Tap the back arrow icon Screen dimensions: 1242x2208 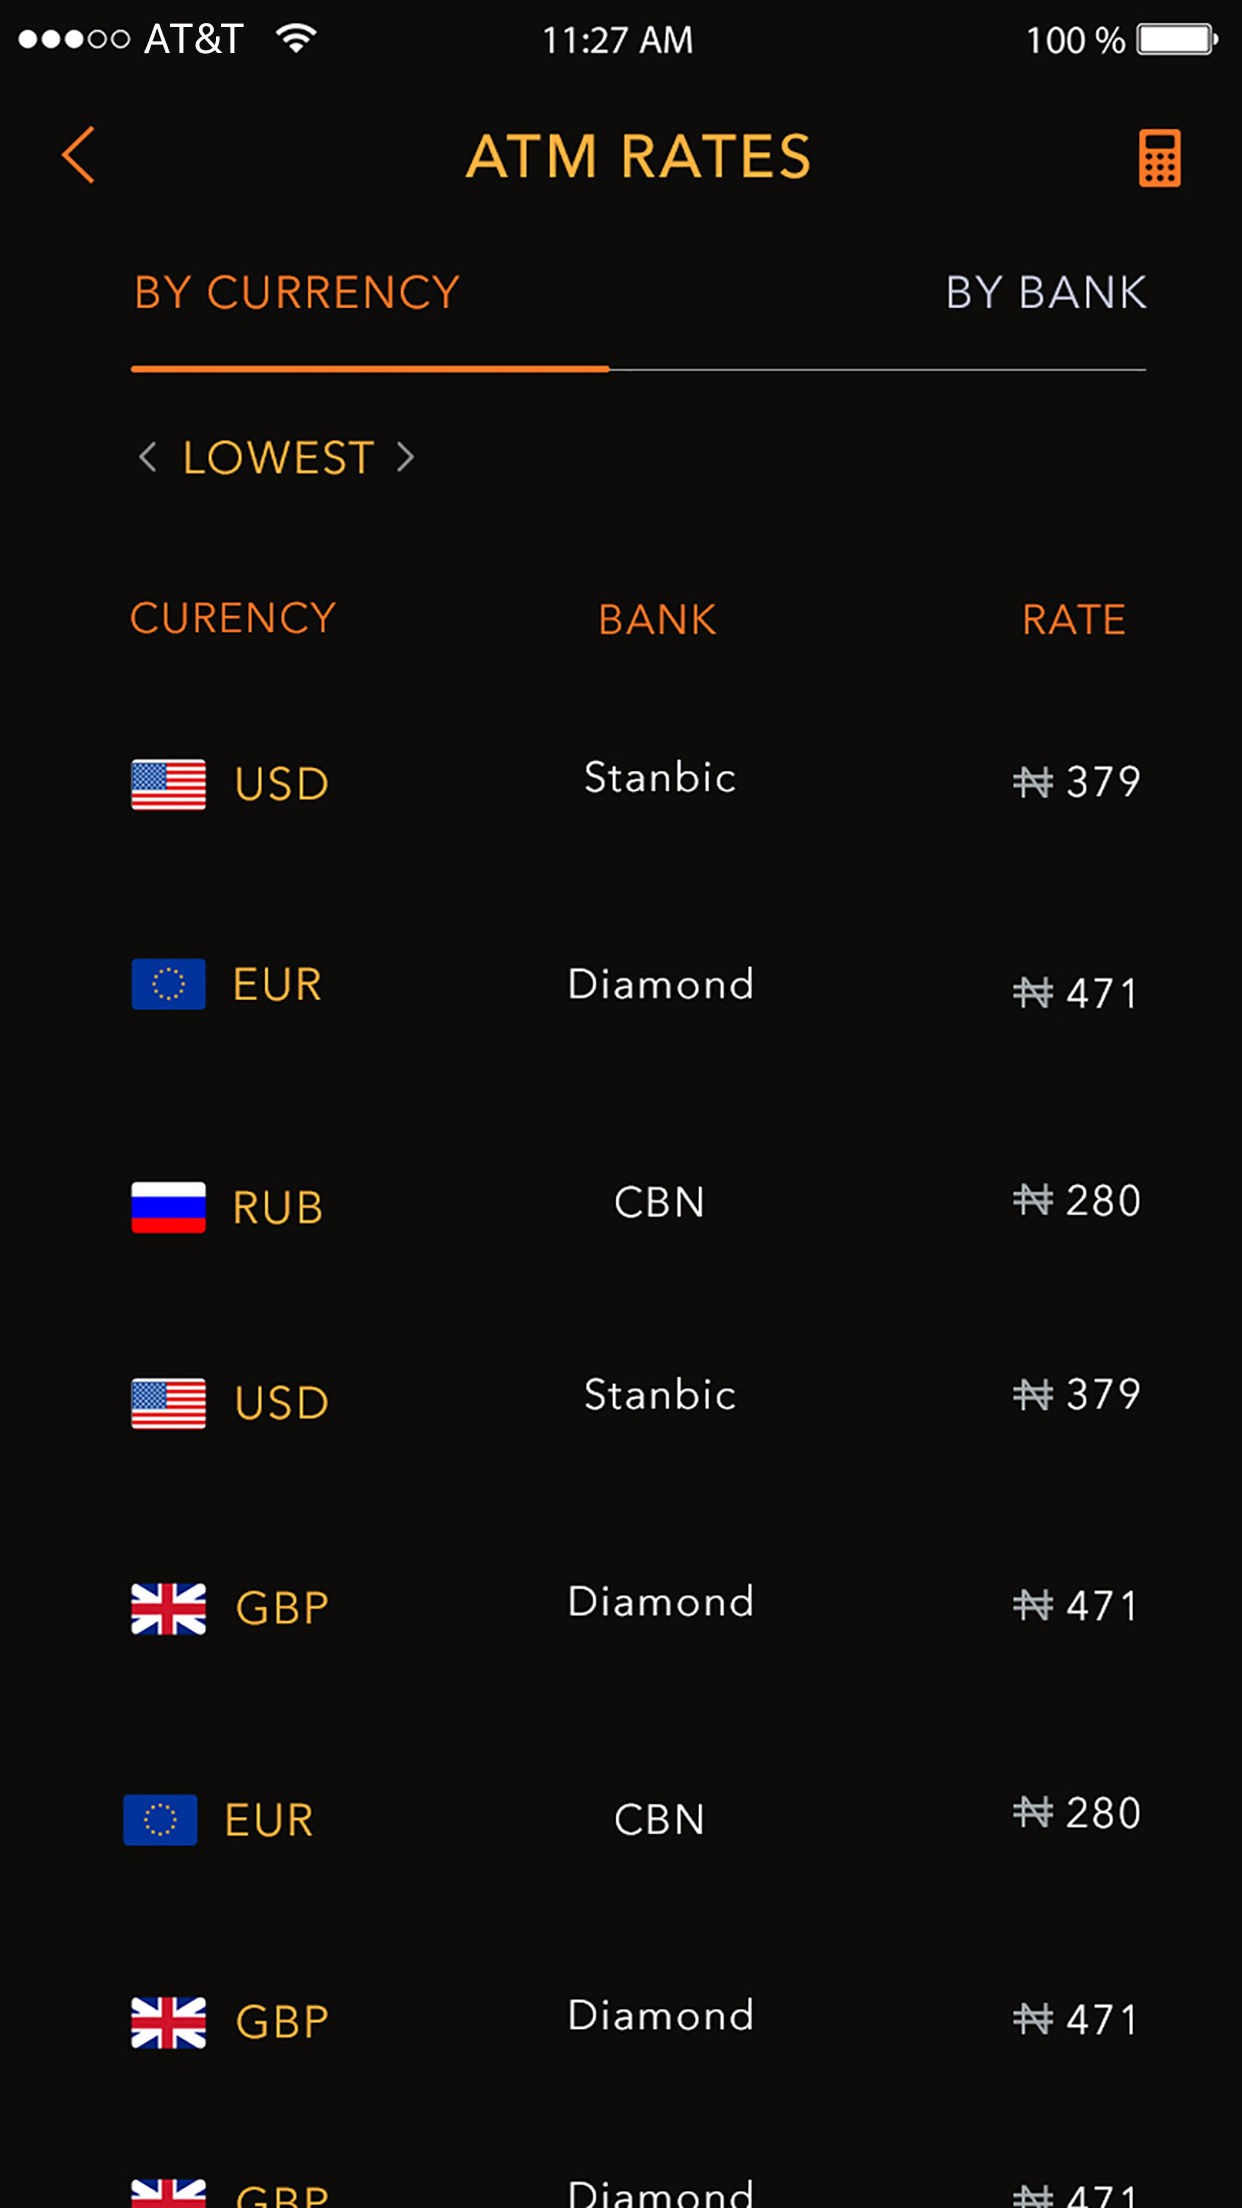point(79,155)
